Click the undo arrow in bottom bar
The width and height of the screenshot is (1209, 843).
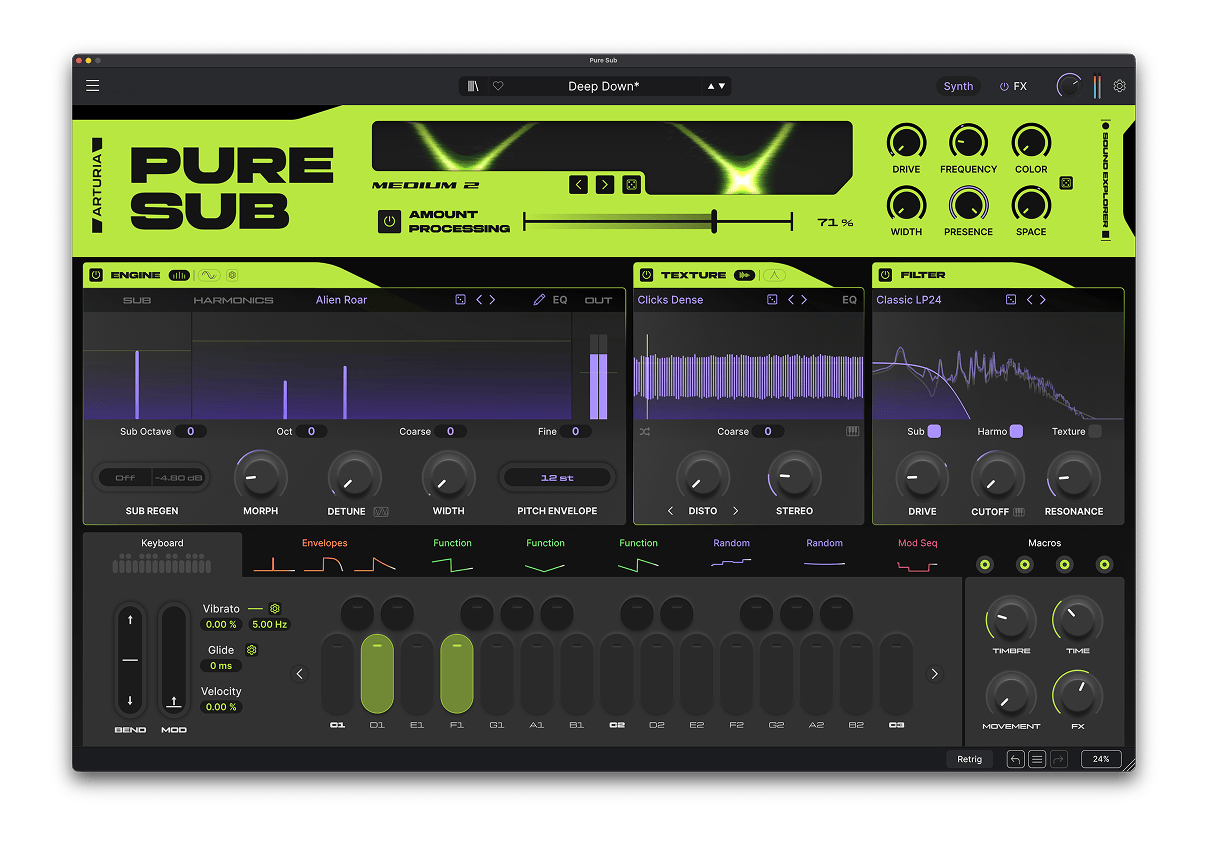[1015, 759]
